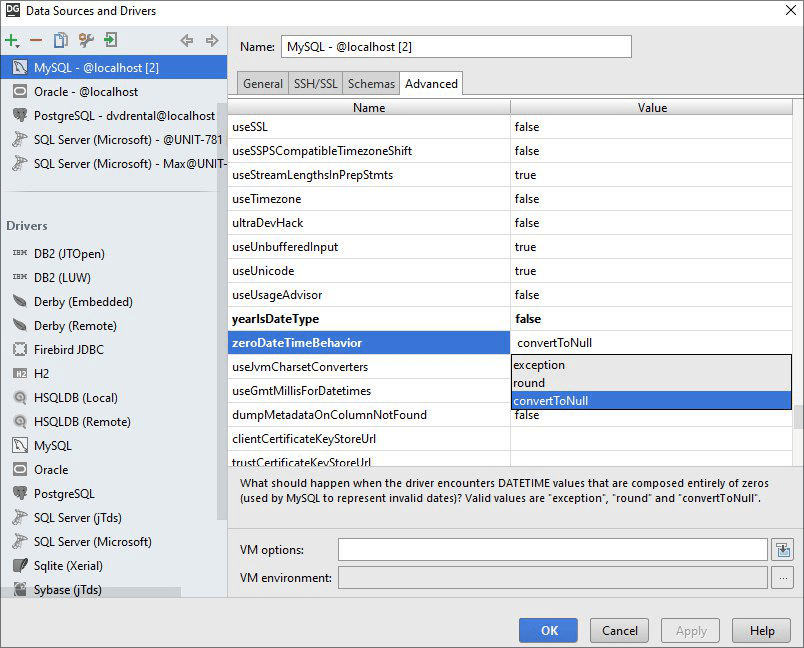Open data source settings via the wrench icon
804x648 pixels.
[x=86, y=41]
